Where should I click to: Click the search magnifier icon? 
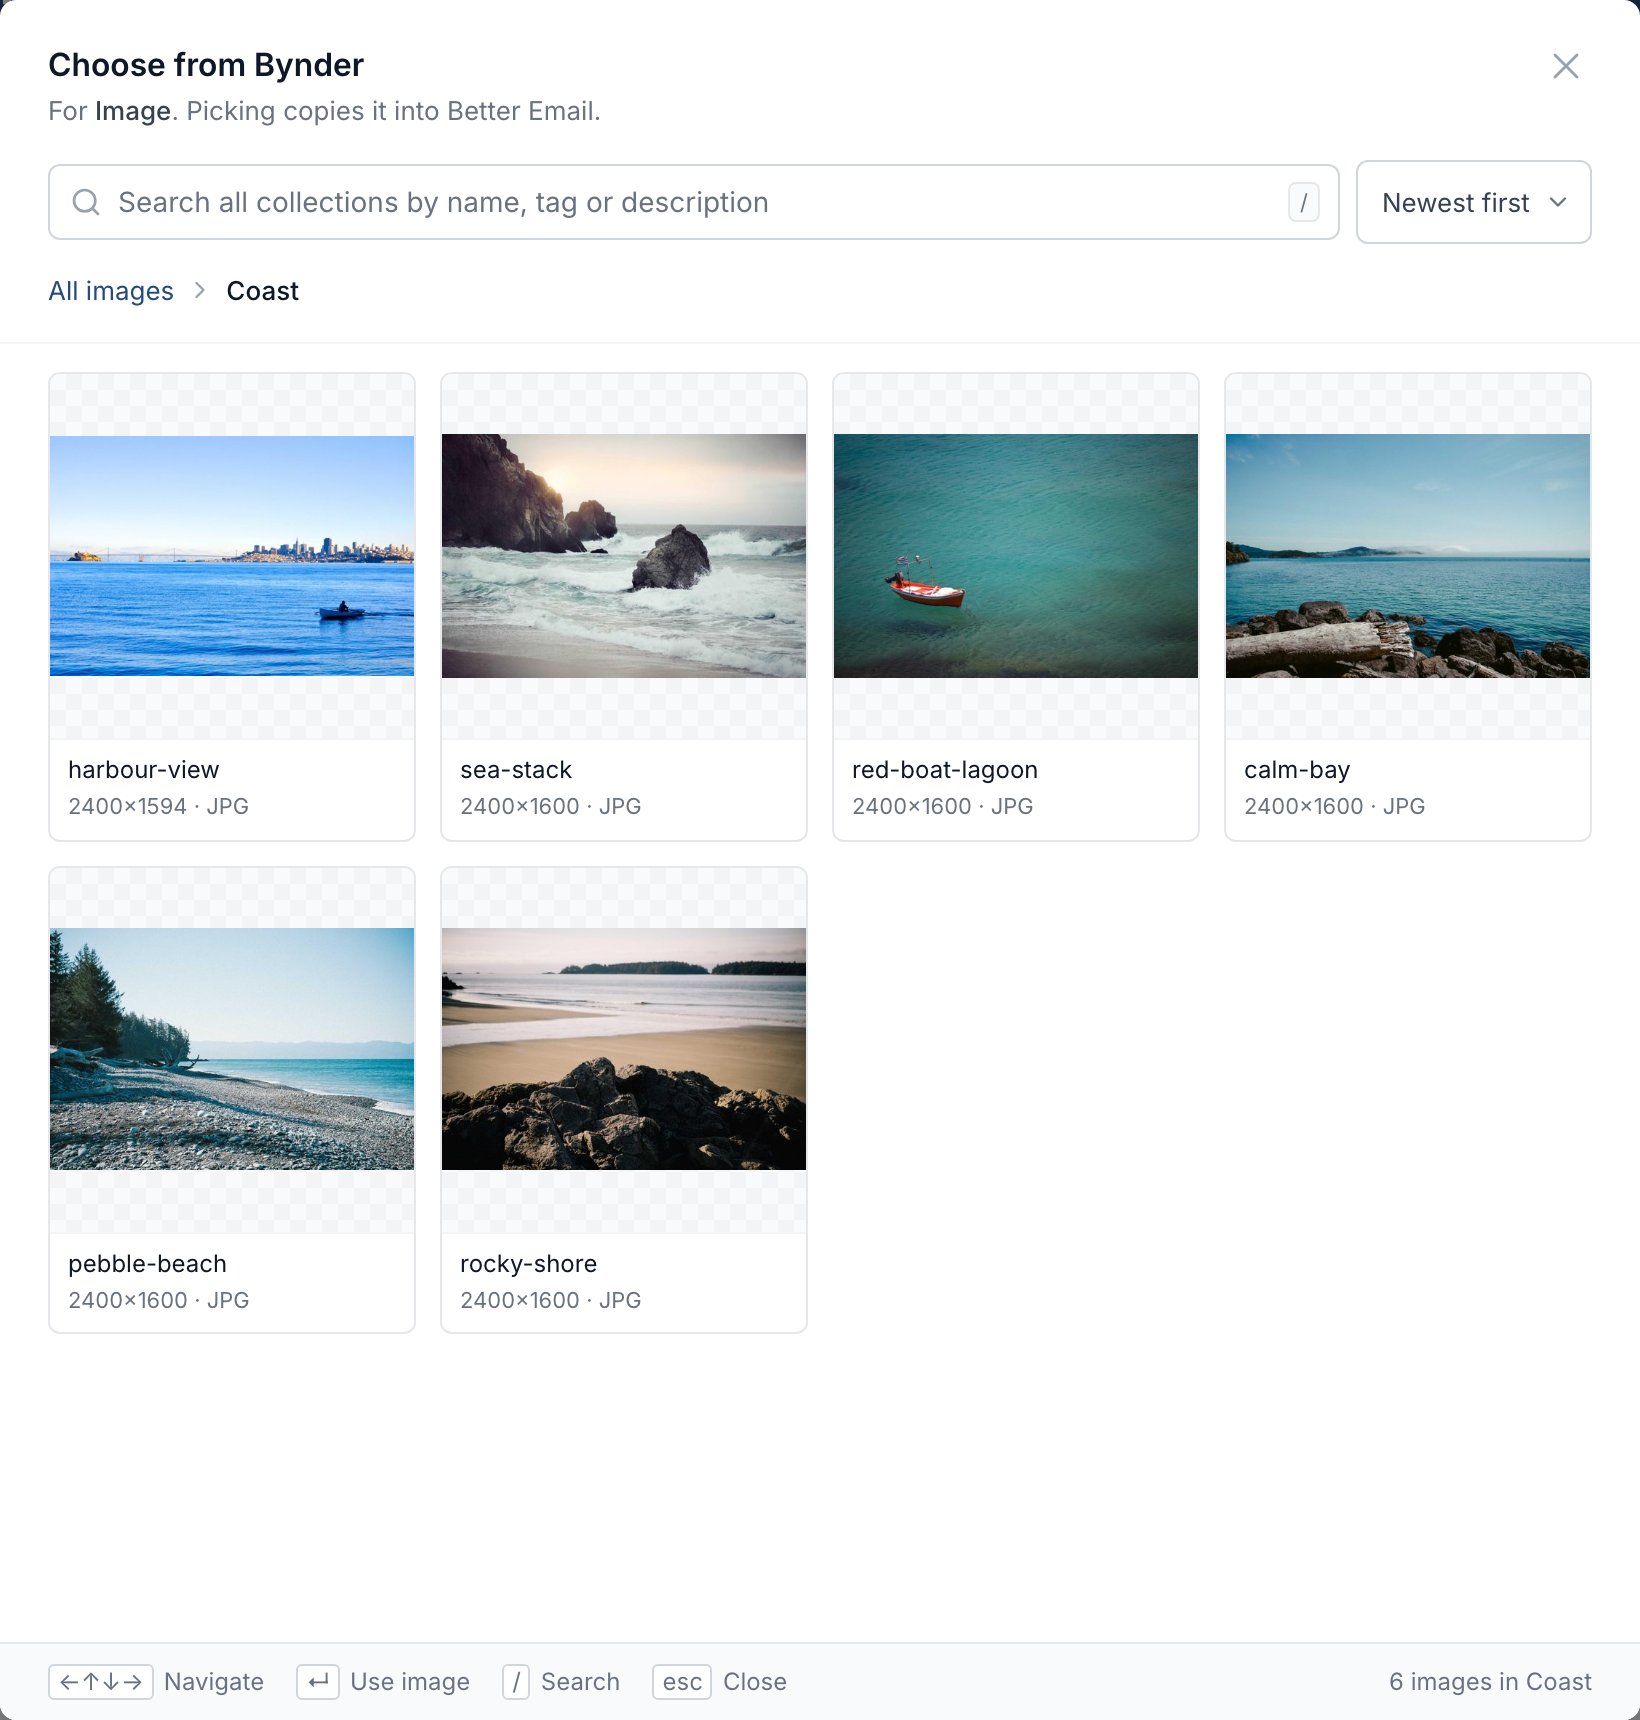pyautogui.click(x=86, y=202)
